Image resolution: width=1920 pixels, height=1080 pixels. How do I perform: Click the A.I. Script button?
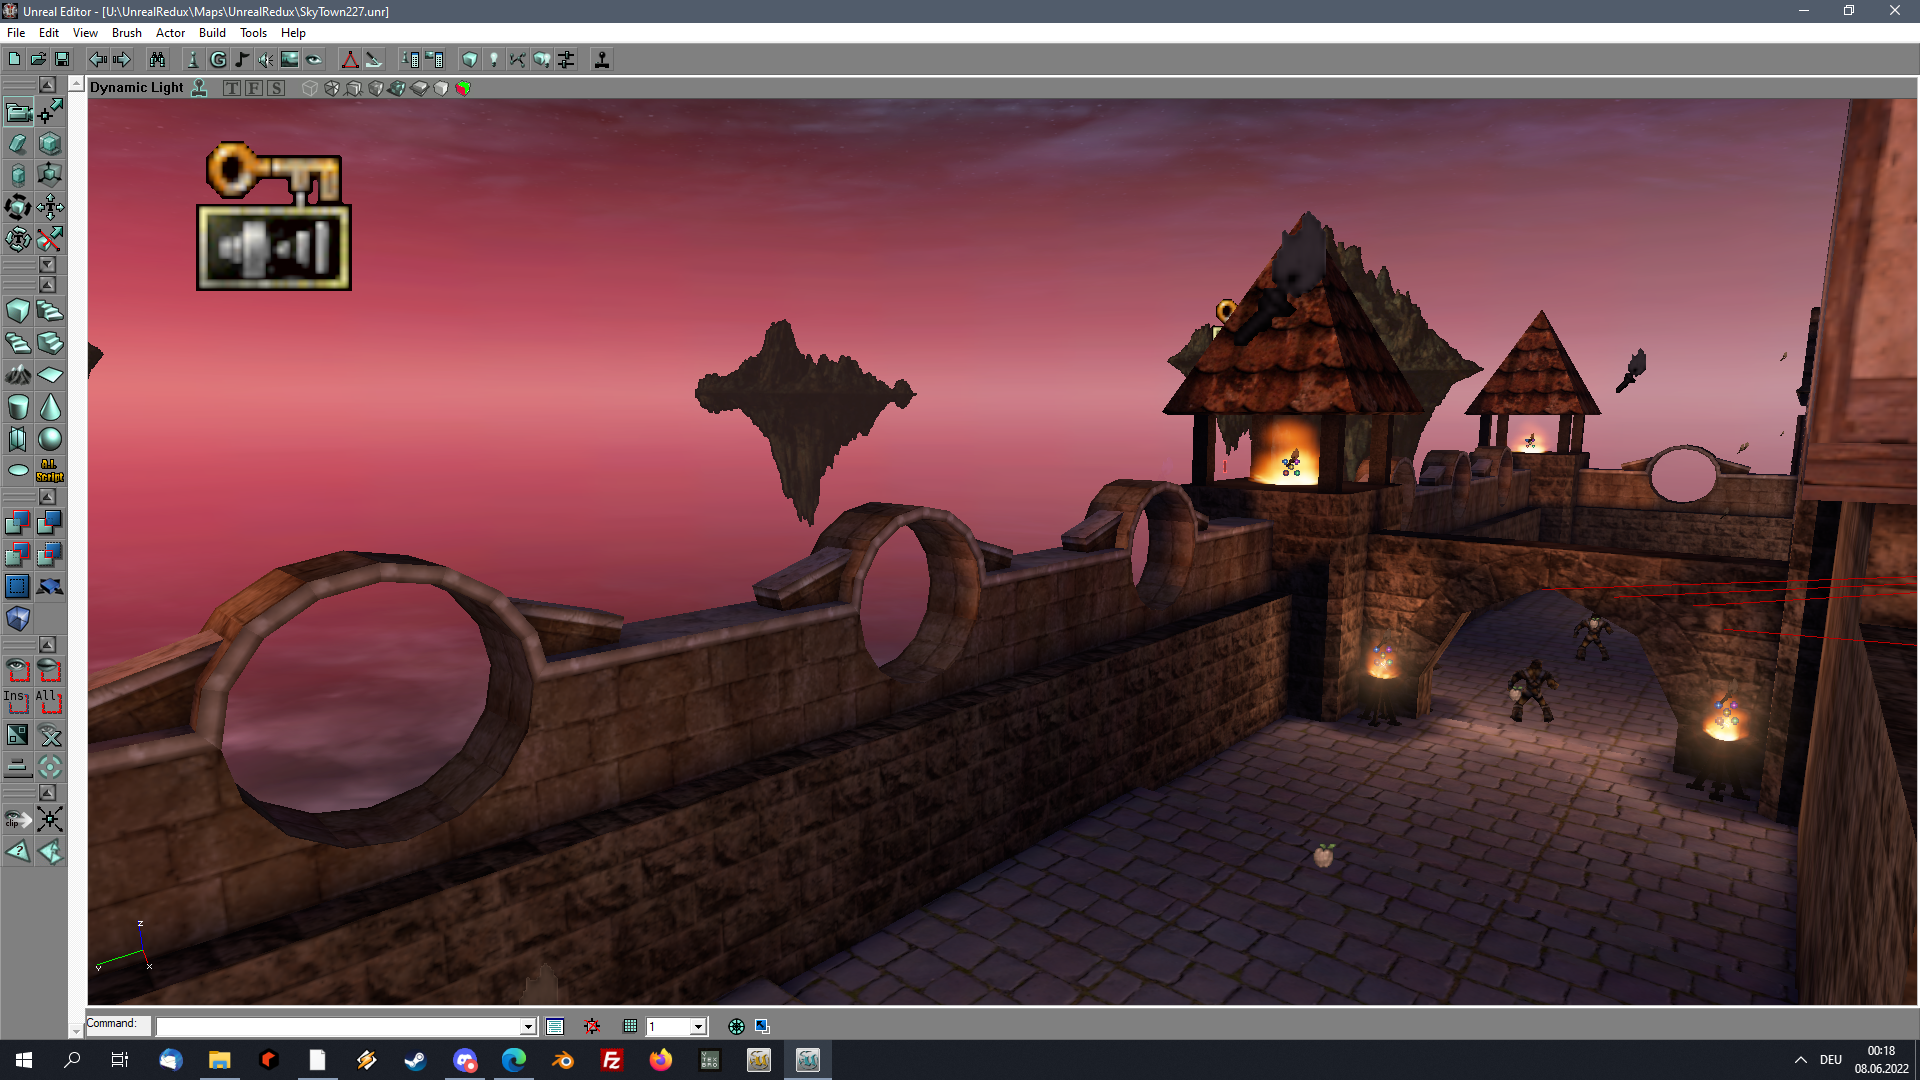[50, 470]
